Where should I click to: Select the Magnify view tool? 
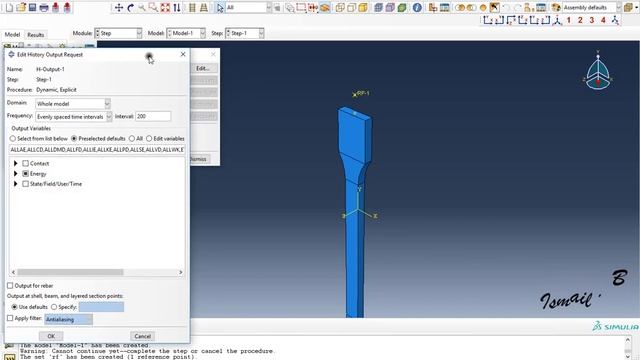[x=142, y=7]
